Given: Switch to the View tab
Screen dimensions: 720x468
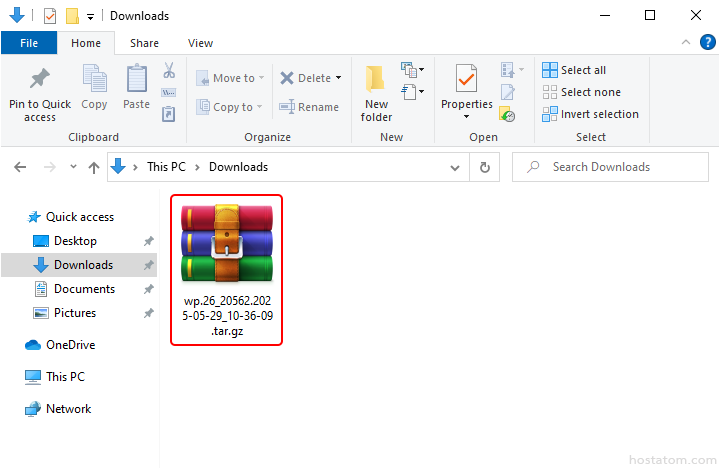Looking at the screenshot, I should click(200, 43).
